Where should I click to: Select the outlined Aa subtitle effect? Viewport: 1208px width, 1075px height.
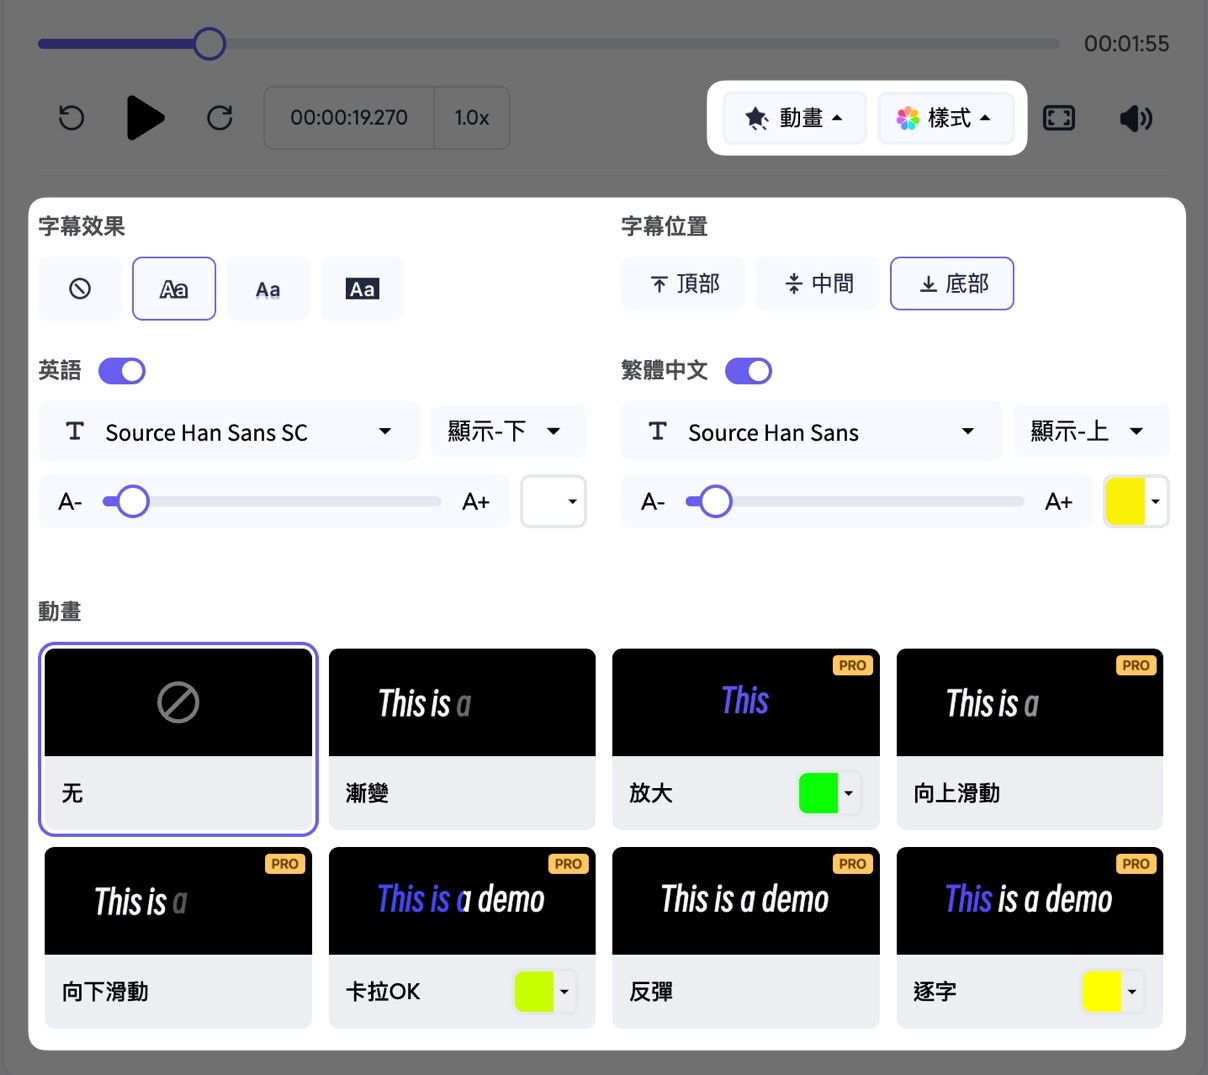tap(174, 289)
